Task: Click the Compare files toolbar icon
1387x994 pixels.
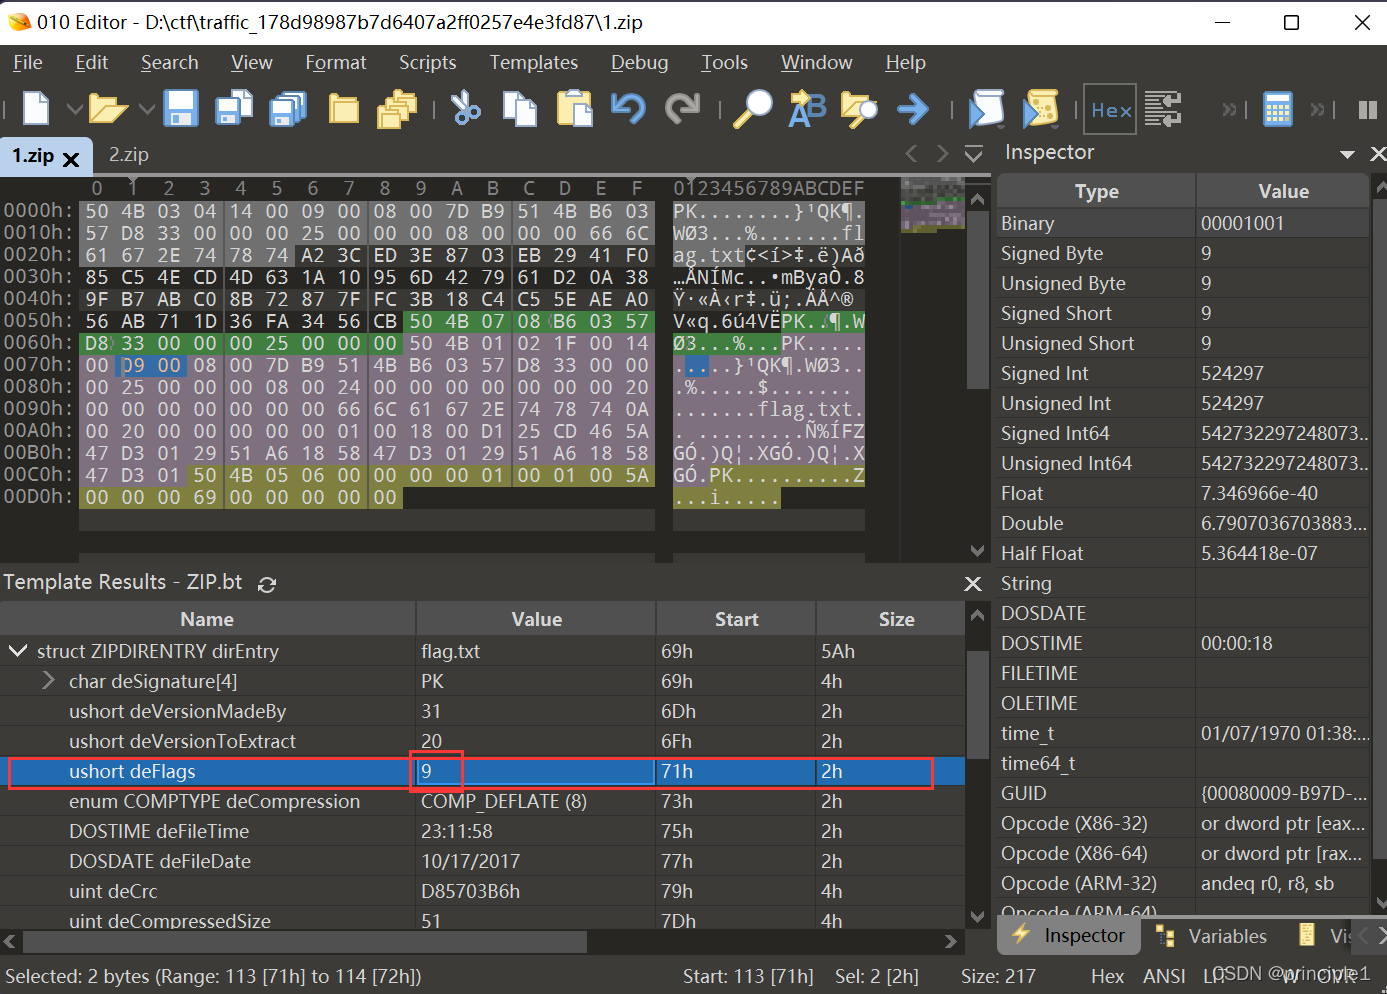Action: pos(1163,108)
